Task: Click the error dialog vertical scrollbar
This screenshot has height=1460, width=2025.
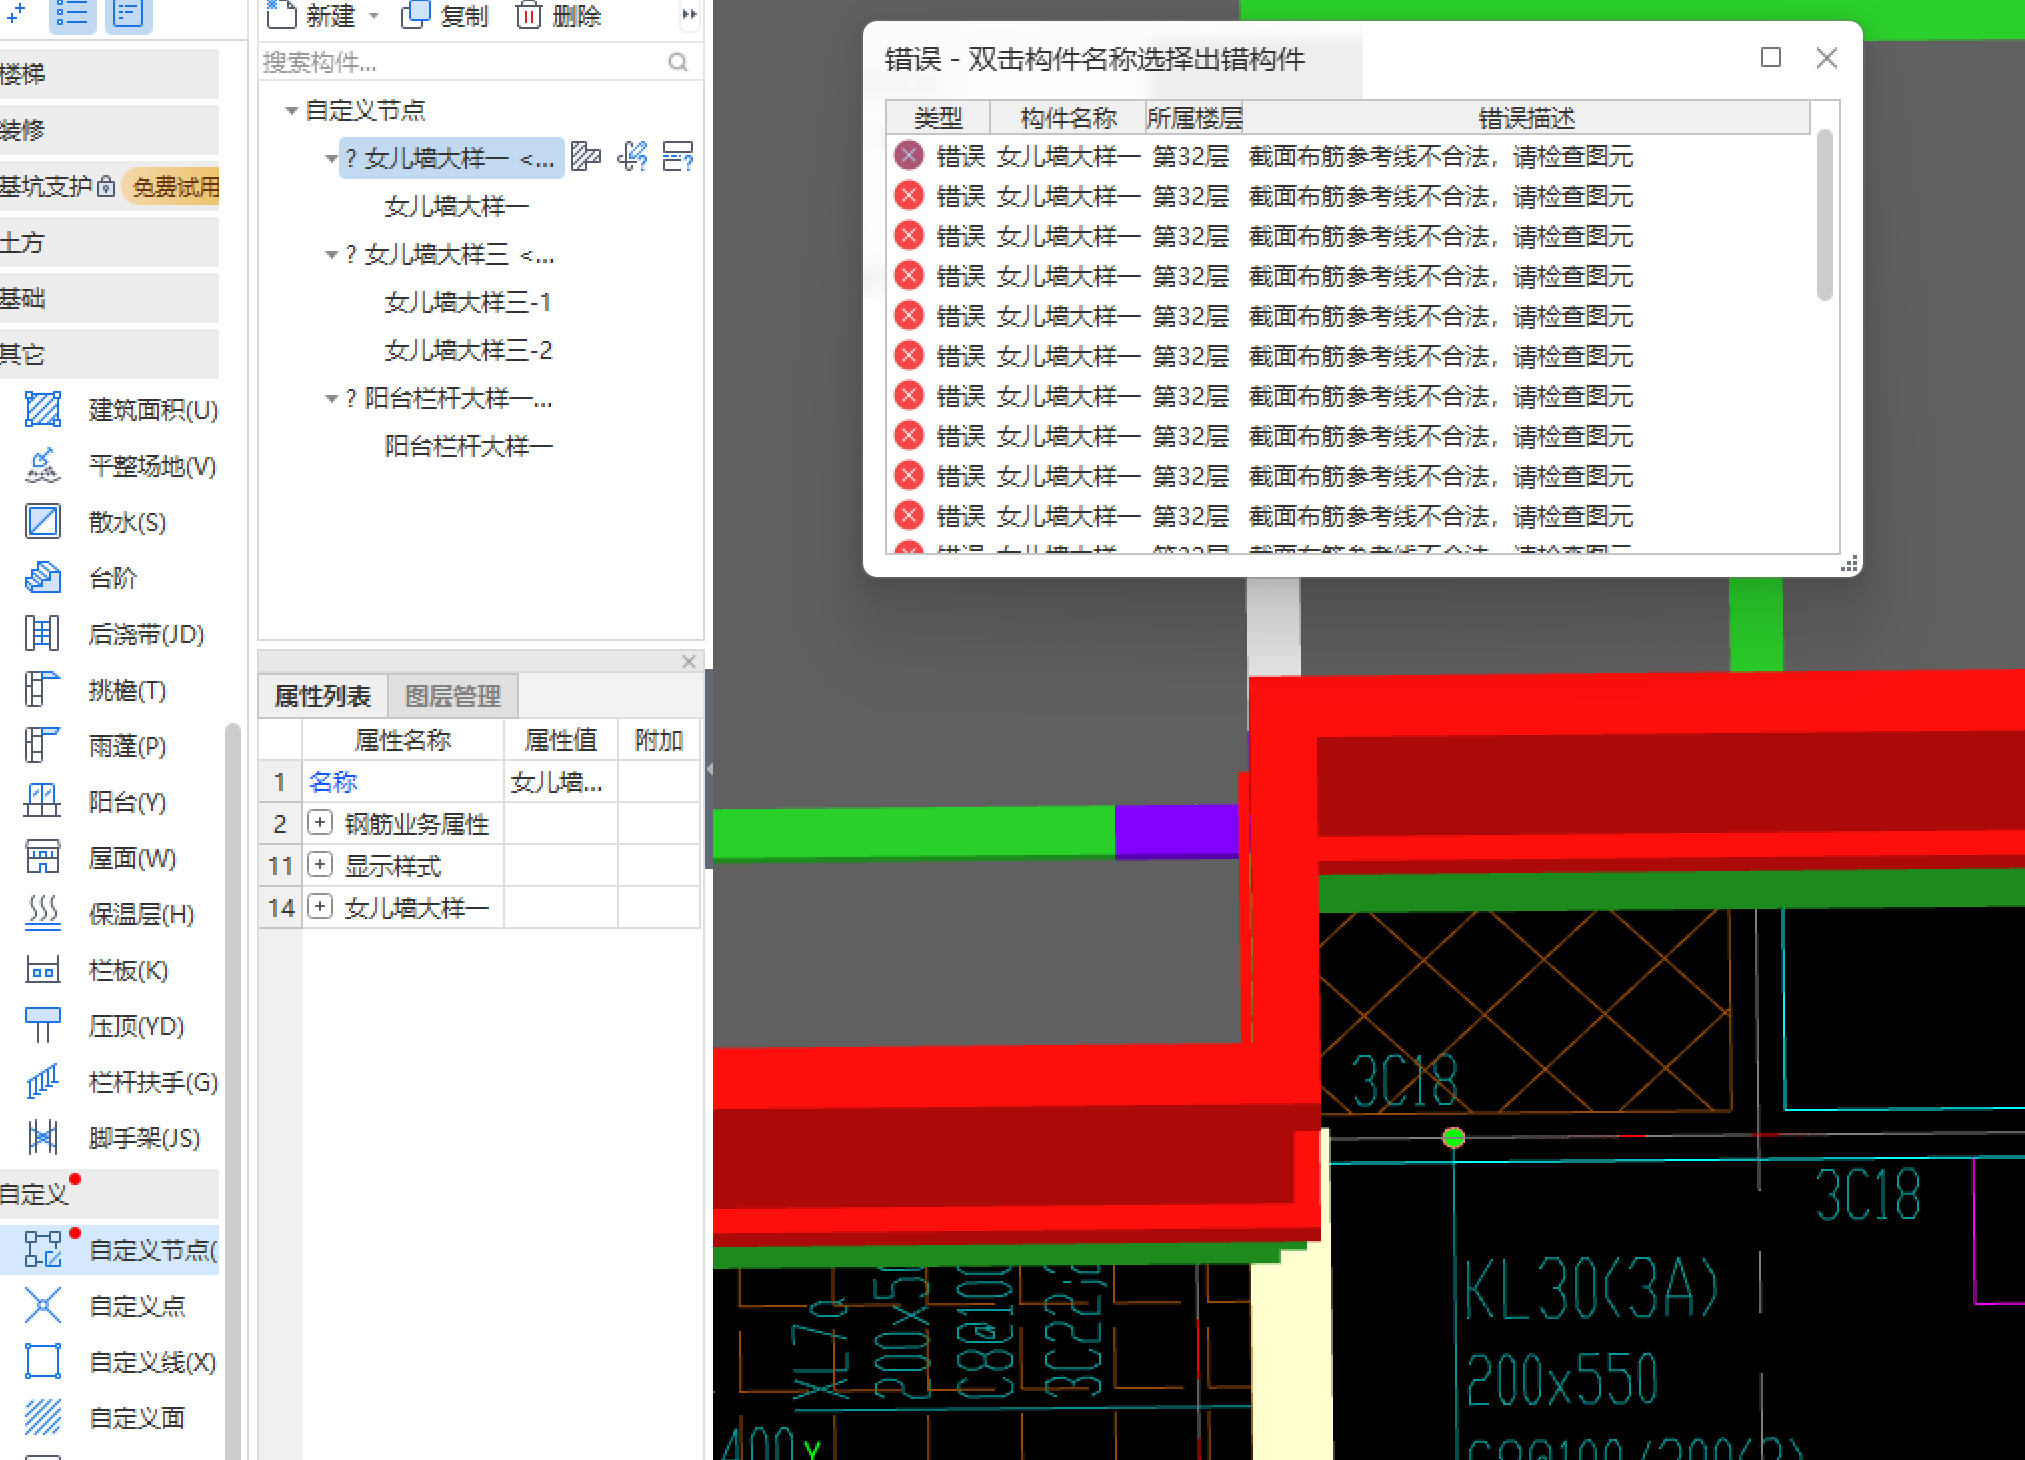Action: point(1825,215)
